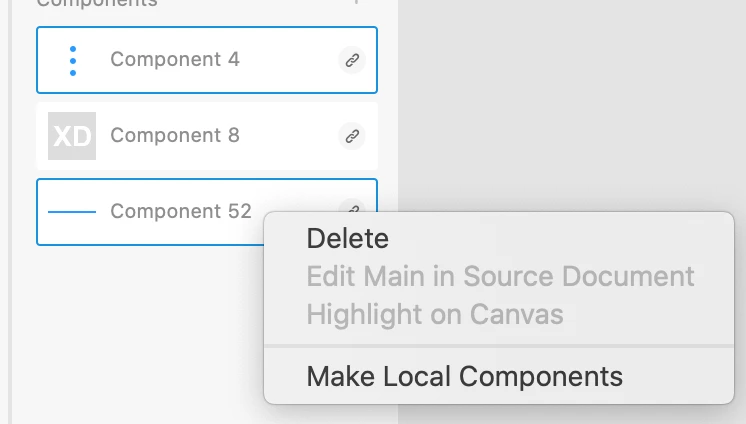Viewport: 746px width, 424px height.
Task: Choose Edit Main in Source Document
Action: pos(500,276)
